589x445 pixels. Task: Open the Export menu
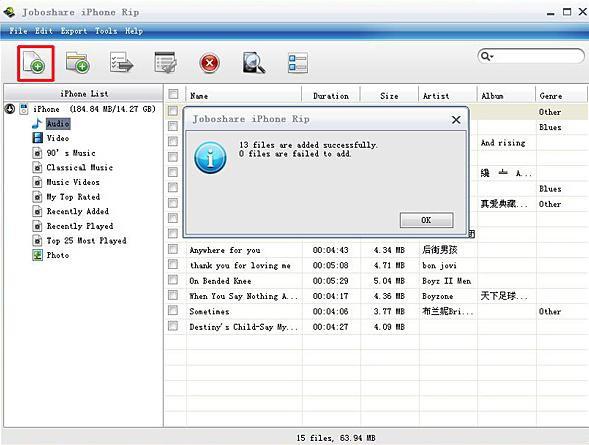tap(74, 31)
